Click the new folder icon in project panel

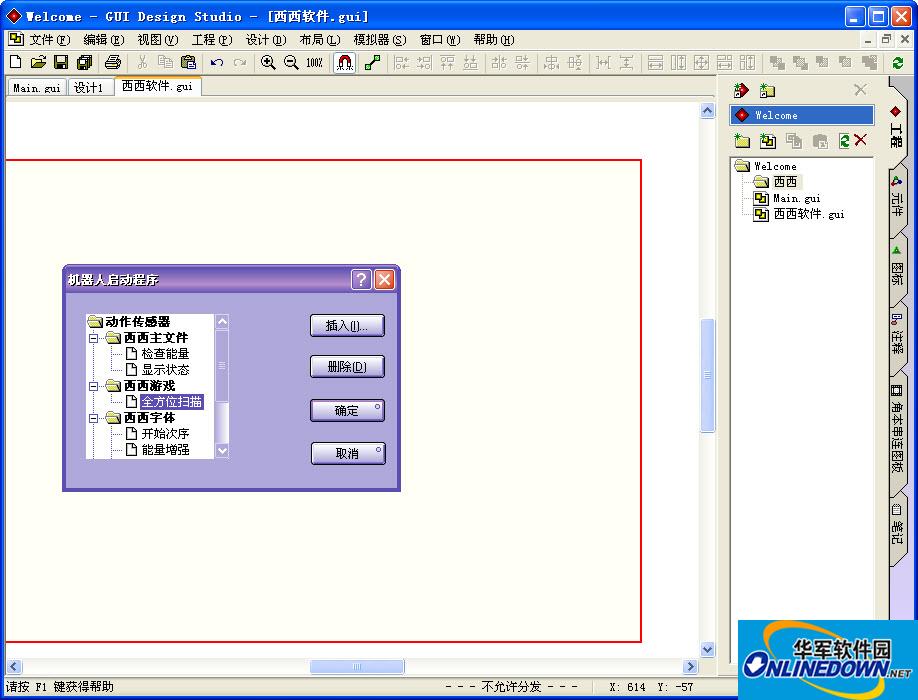tap(742, 141)
